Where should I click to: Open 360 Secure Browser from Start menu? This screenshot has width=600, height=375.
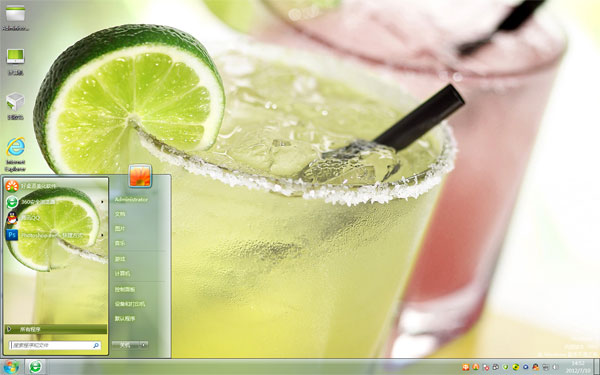click(x=55, y=202)
